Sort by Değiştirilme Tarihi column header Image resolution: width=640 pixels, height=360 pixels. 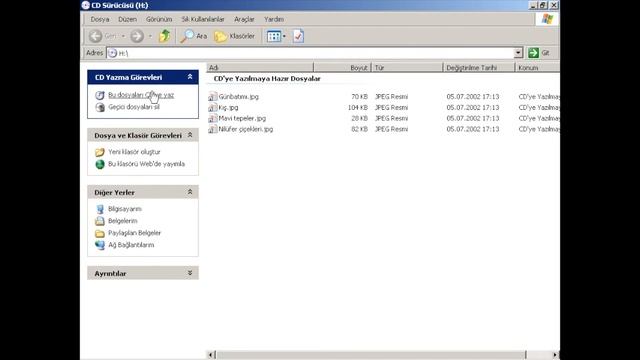[x=479, y=67]
